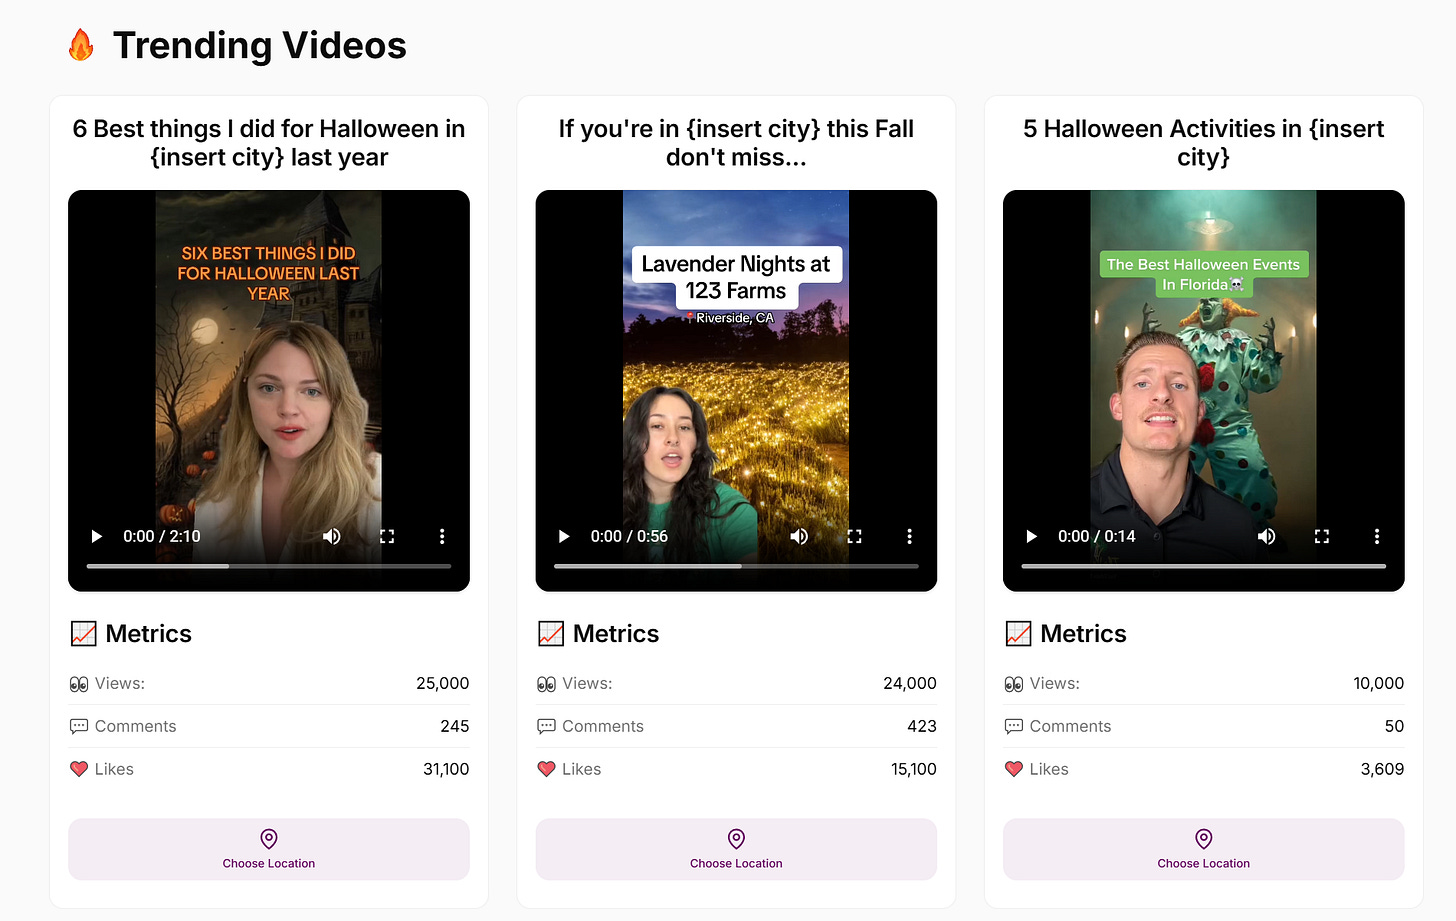
Task: Seek on the 0:56 video progress bar
Action: click(x=736, y=566)
